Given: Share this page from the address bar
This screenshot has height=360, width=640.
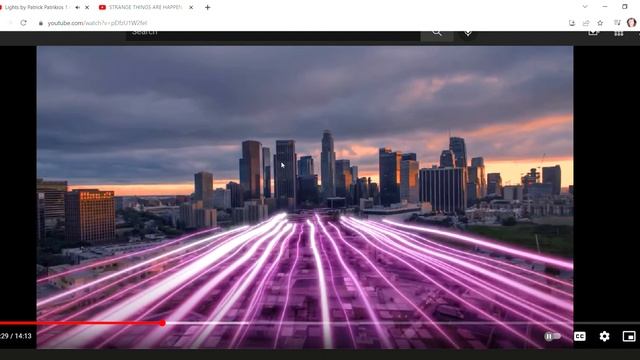Looking at the screenshot, I should tap(586, 23).
